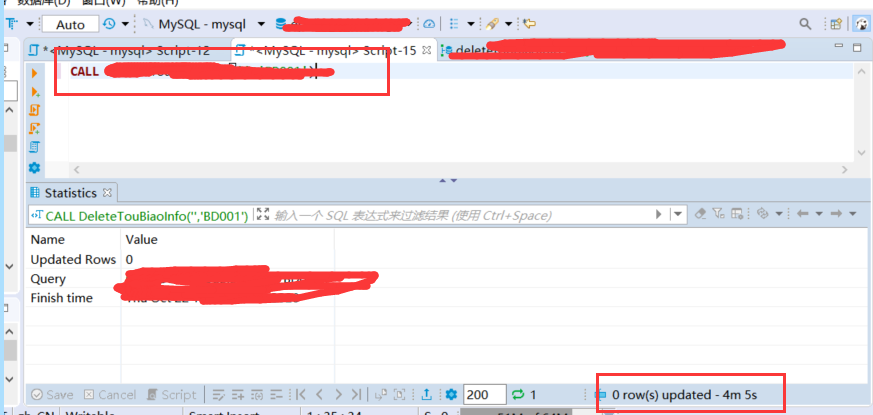Viewport: 873px width, 415px height.
Task: Add a row using the results toolbar icon
Action: point(238,394)
